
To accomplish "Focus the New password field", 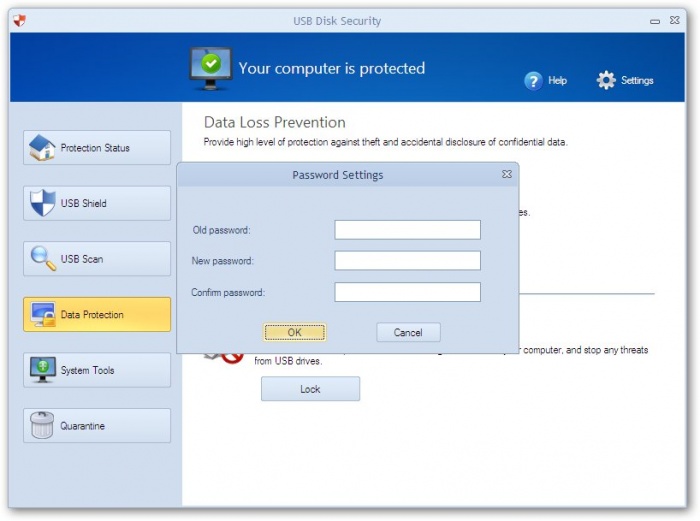I will pyautogui.click(x=408, y=261).
